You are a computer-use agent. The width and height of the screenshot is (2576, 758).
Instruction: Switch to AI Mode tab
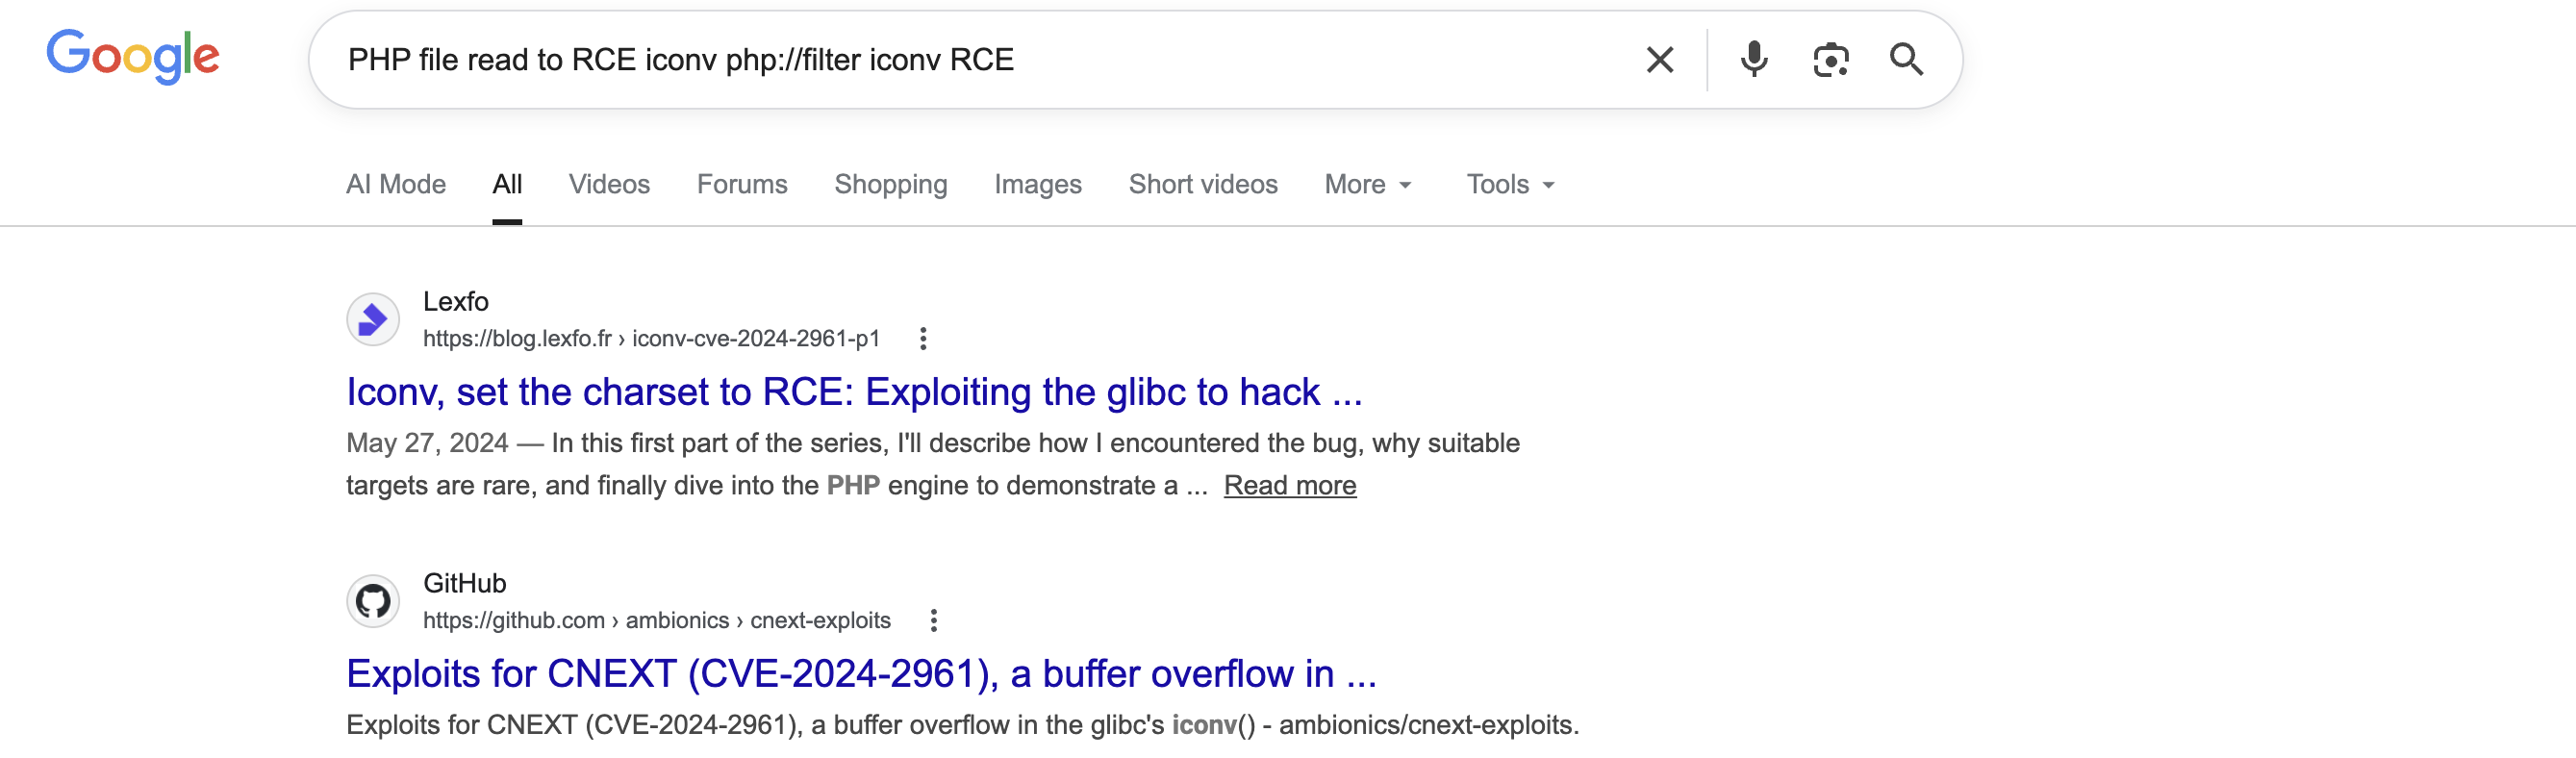[x=396, y=185]
